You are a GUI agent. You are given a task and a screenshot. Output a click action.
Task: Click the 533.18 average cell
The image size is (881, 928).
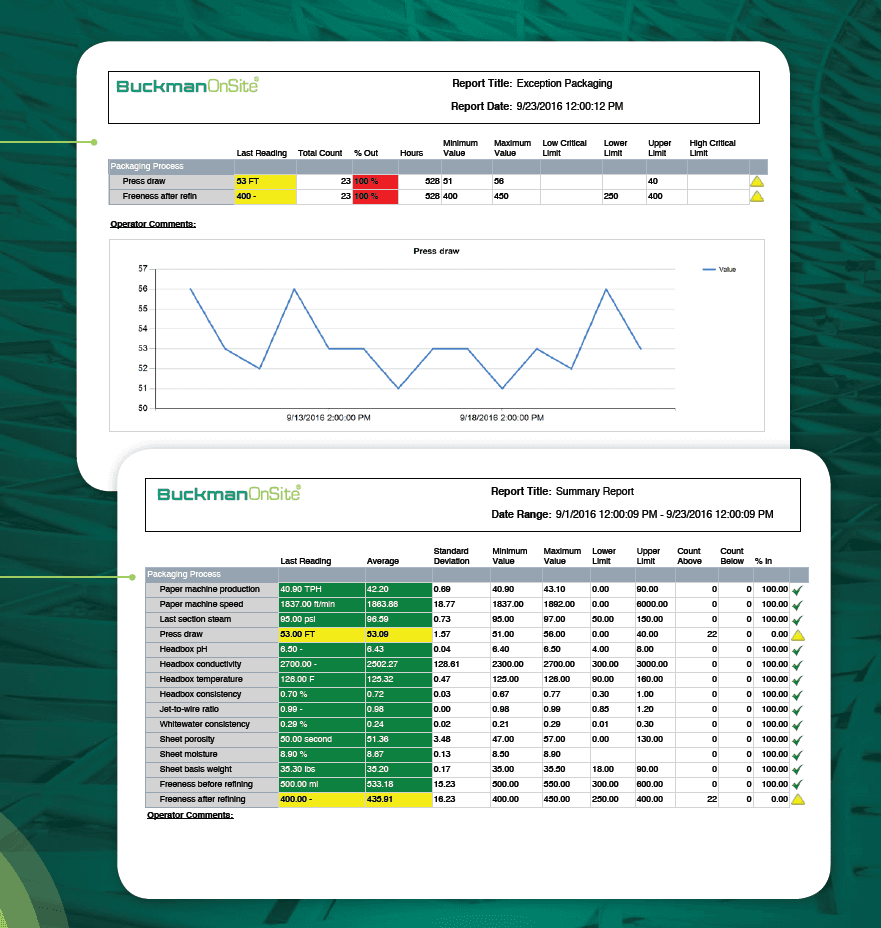pos(399,784)
